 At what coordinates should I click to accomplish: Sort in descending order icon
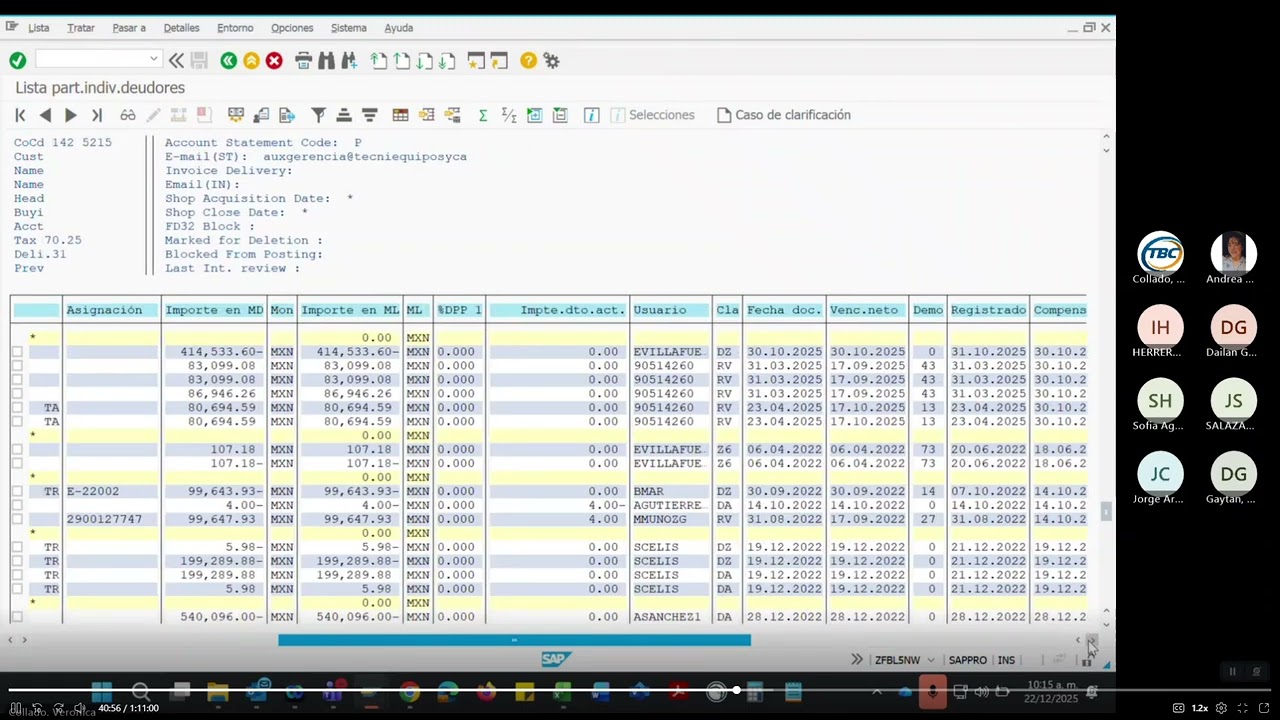[x=369, y=115]
